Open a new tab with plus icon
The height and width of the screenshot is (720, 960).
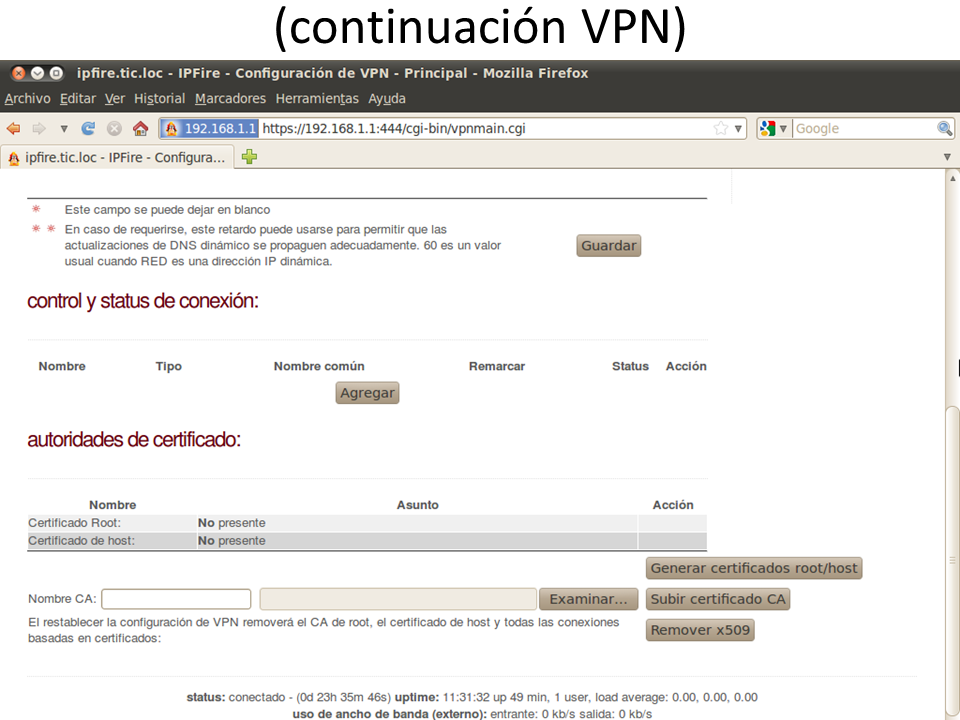pos(249,157)
